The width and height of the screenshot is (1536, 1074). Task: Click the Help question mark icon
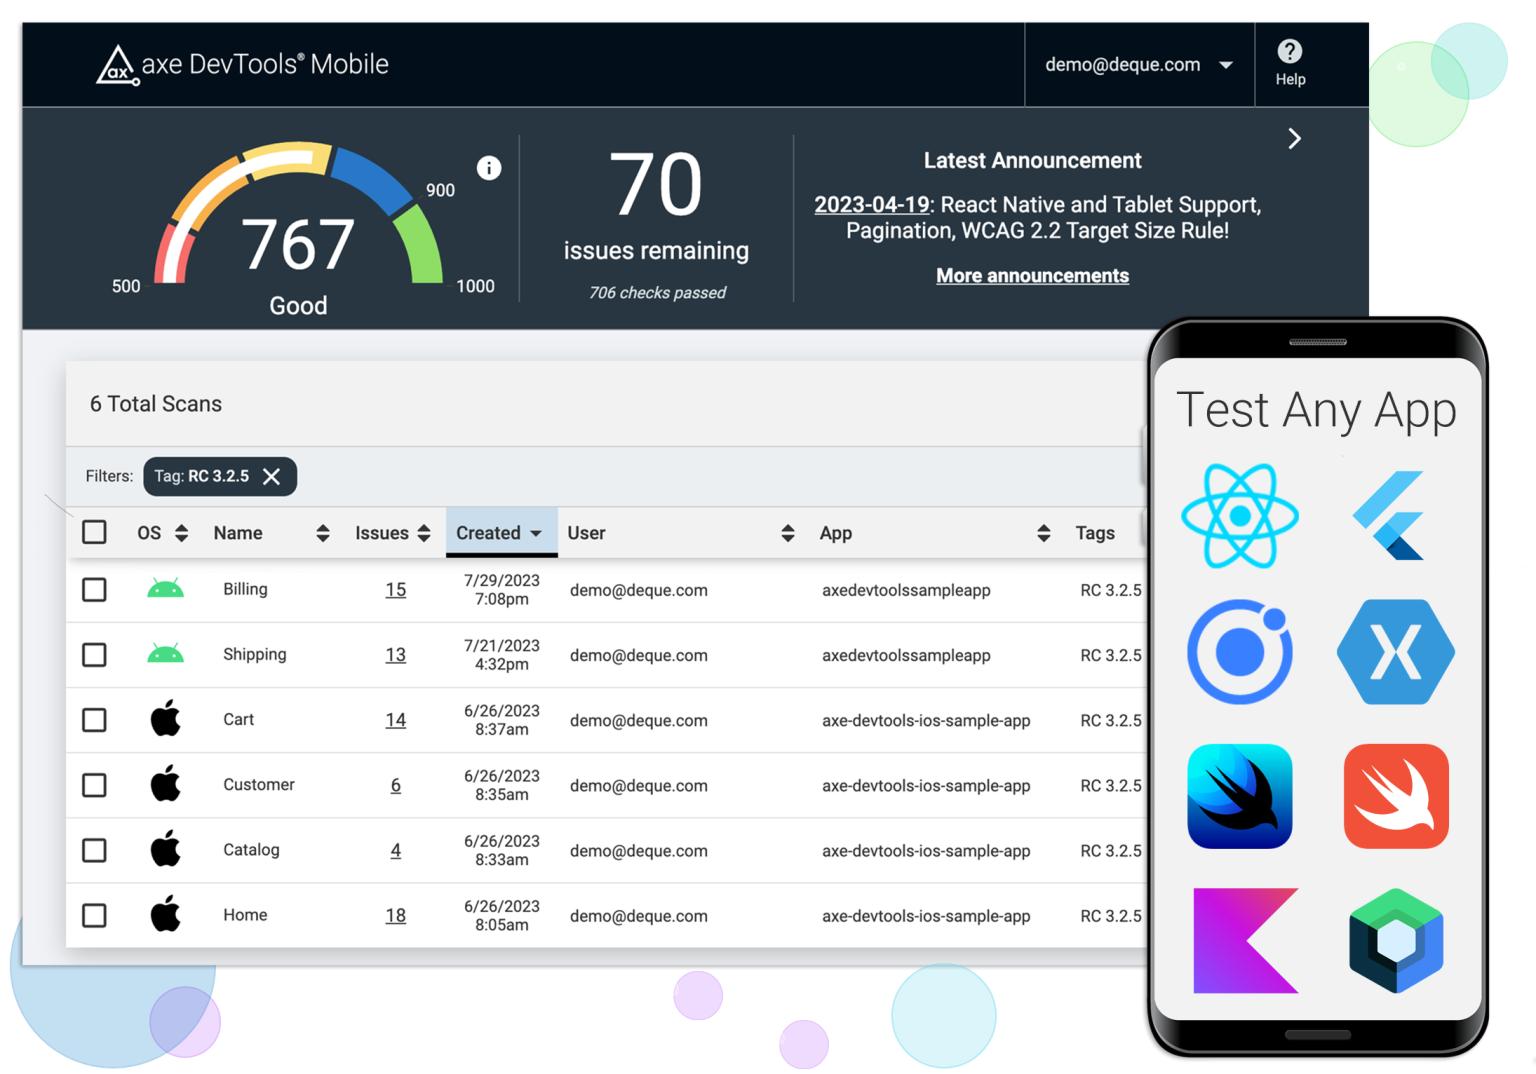pos(1289,52)
